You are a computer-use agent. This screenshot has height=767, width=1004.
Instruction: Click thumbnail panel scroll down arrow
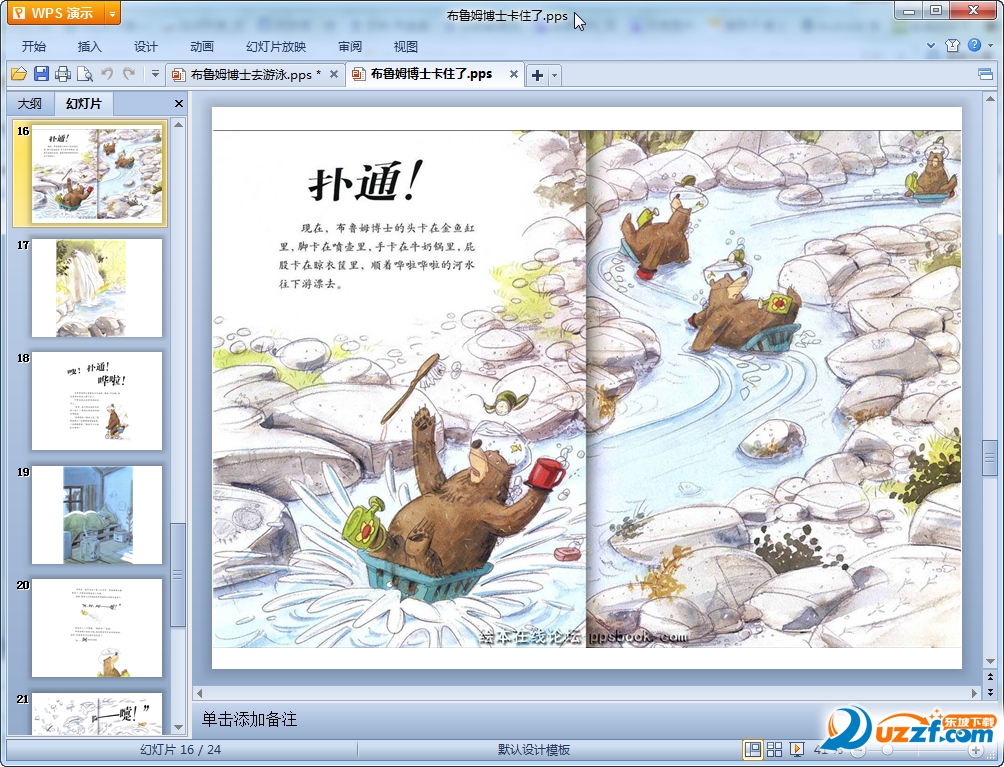click(x=179, y=727)
